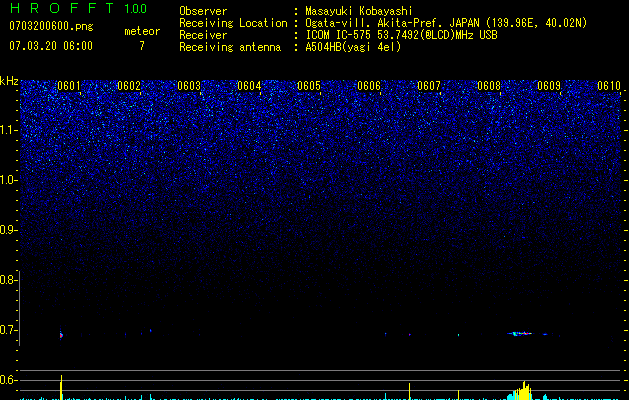This screenshot has height=400, width=629.
Task: Click the Ogata-vill. Akita-Pref. JAPAN location text
Action: point(446,23)
